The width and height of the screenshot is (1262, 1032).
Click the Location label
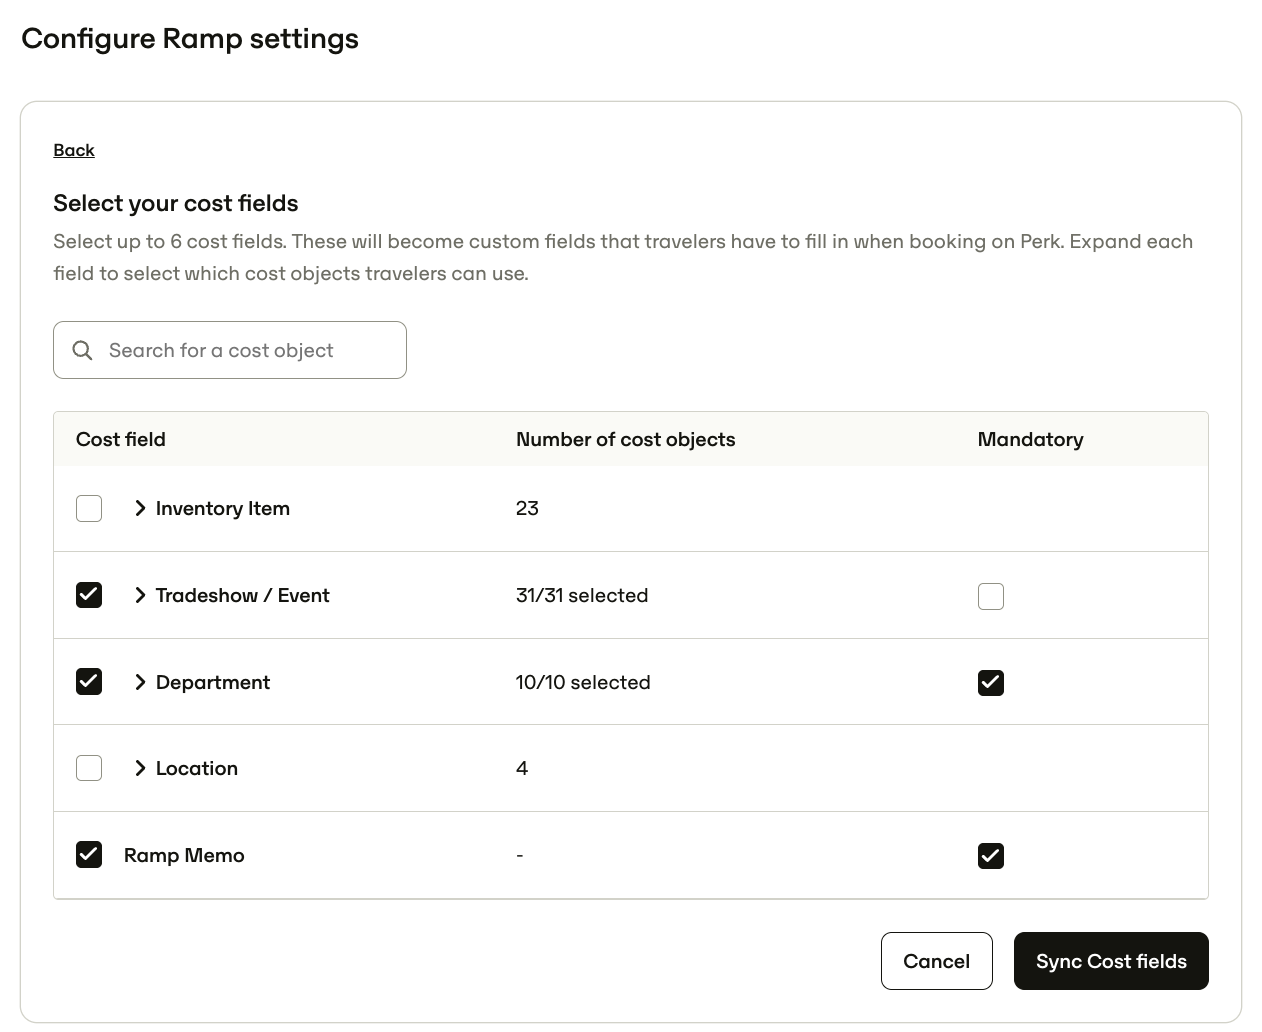[x=197, y=768]
